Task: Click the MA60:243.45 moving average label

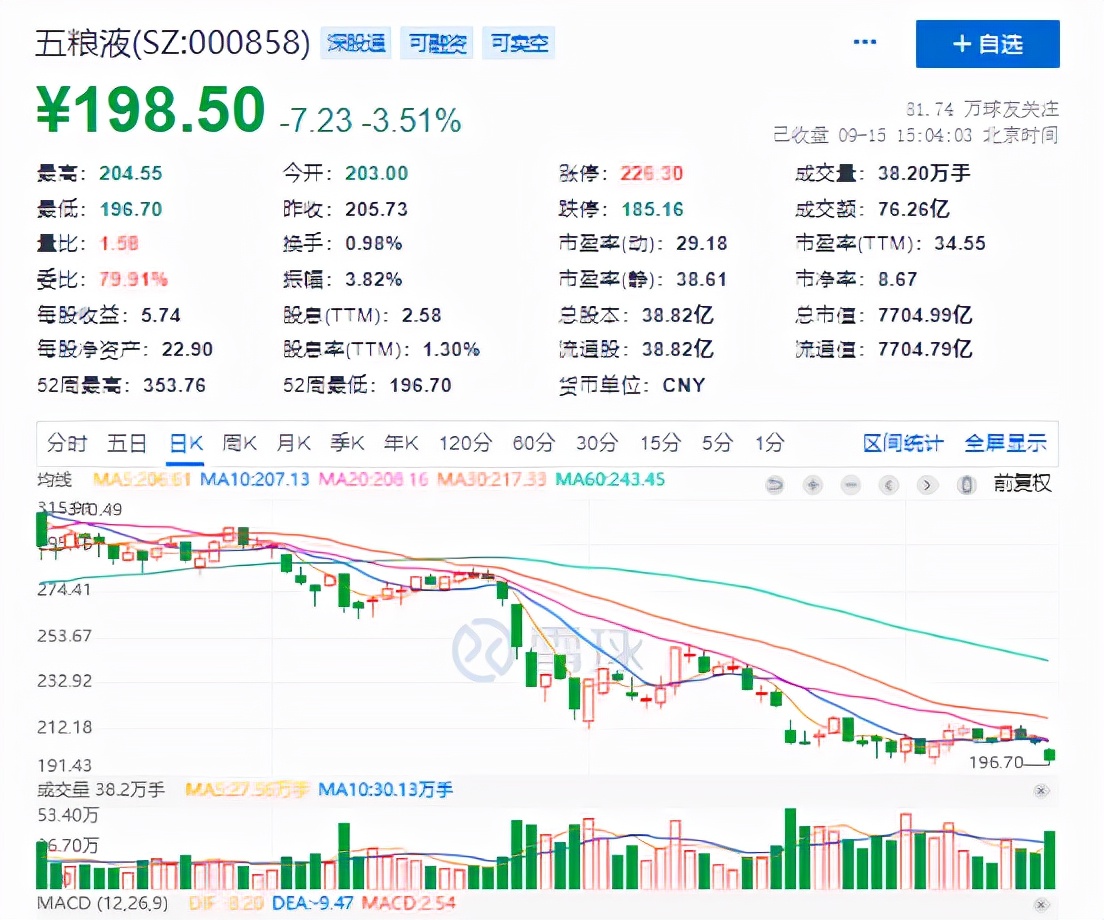Action: (x=610, y=479)
